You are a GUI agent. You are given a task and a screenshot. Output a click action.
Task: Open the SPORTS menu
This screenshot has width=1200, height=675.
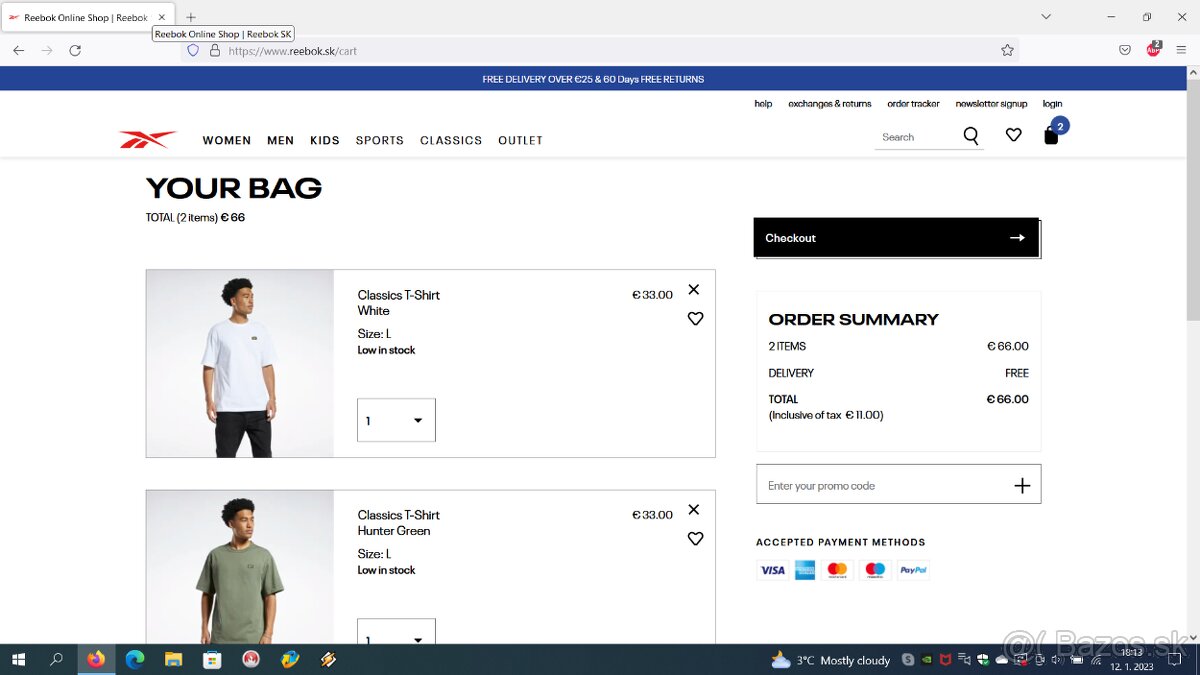[x=380, y=141]
